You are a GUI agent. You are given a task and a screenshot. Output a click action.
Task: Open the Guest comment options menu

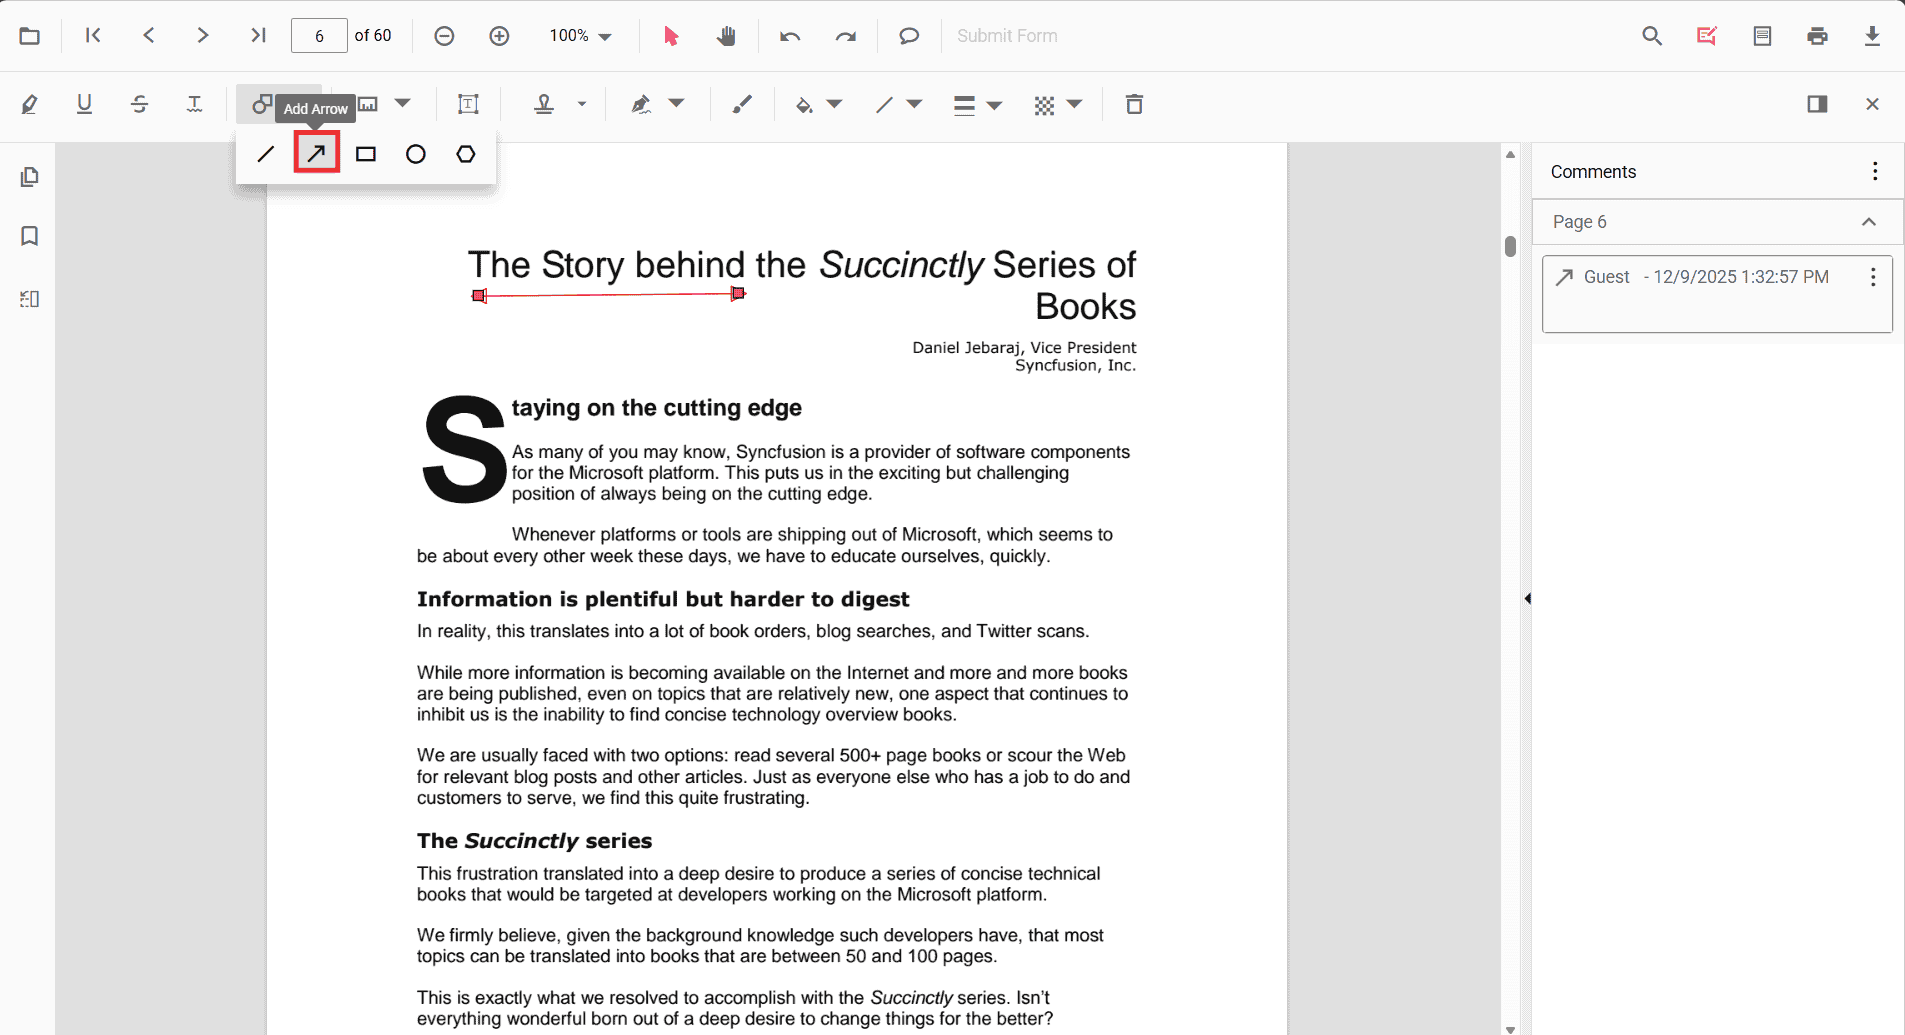coord(1872,278)
